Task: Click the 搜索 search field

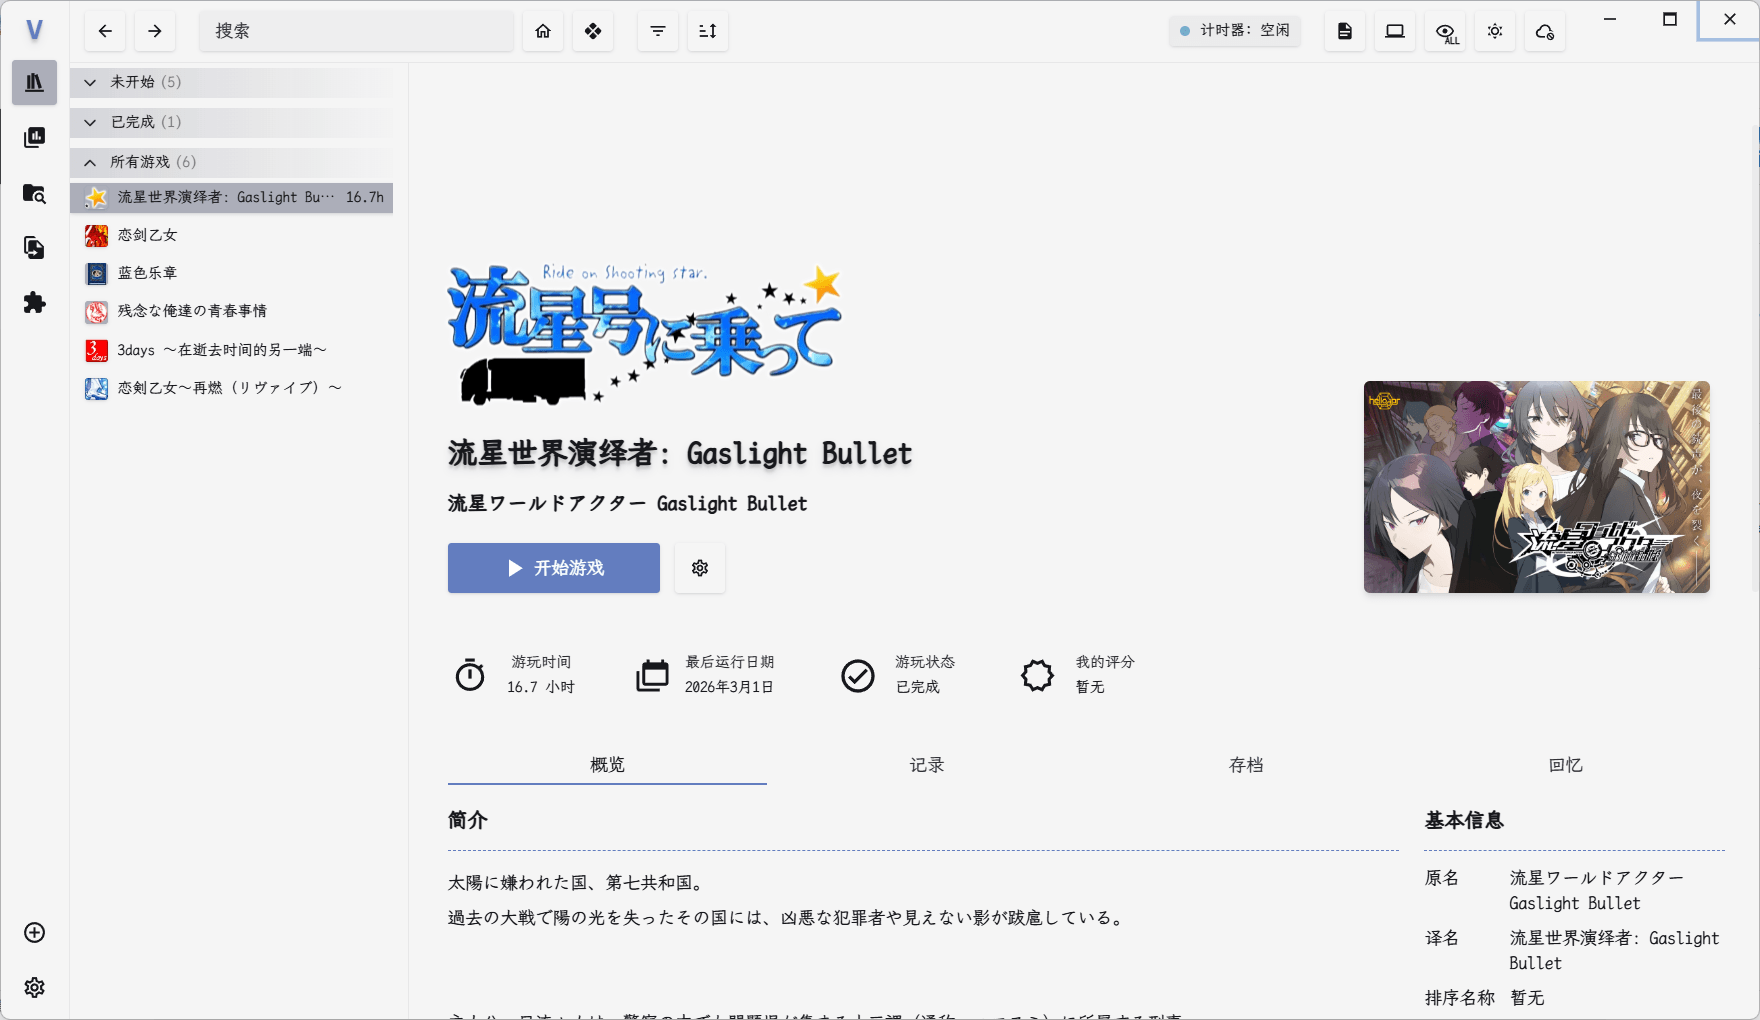Action: (x=356, y=31)
